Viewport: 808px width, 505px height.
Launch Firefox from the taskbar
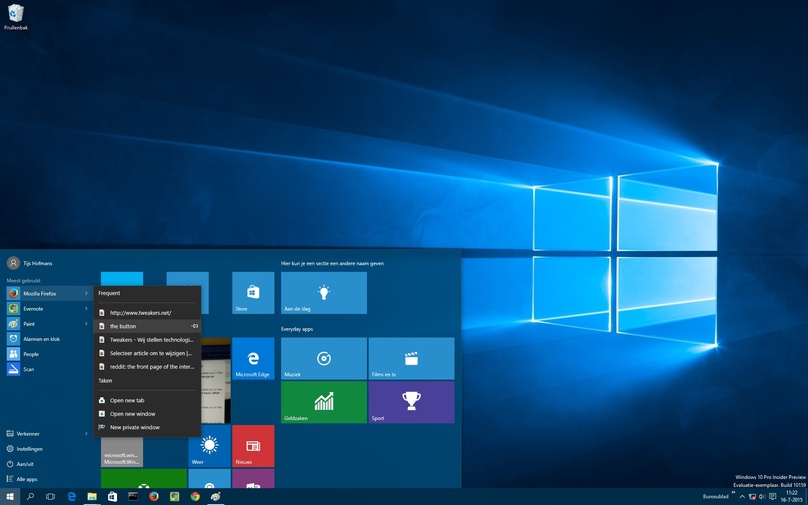(x=154, y=497)
